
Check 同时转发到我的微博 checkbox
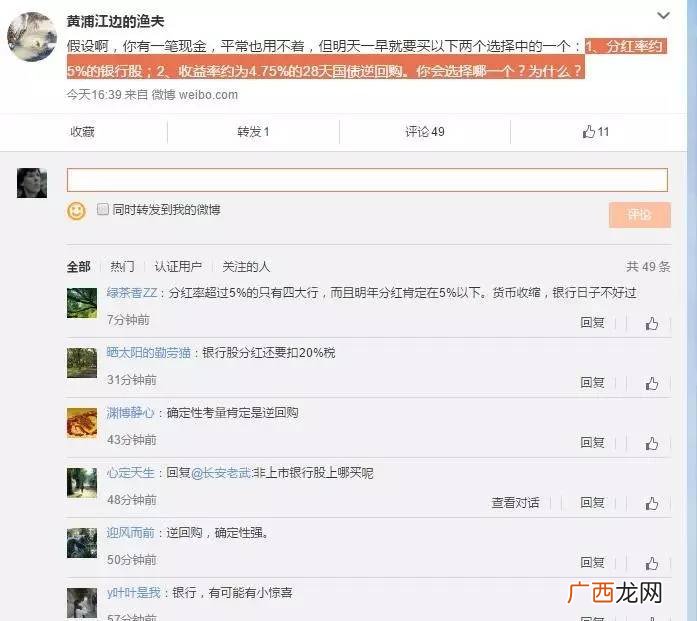(103, 209)
